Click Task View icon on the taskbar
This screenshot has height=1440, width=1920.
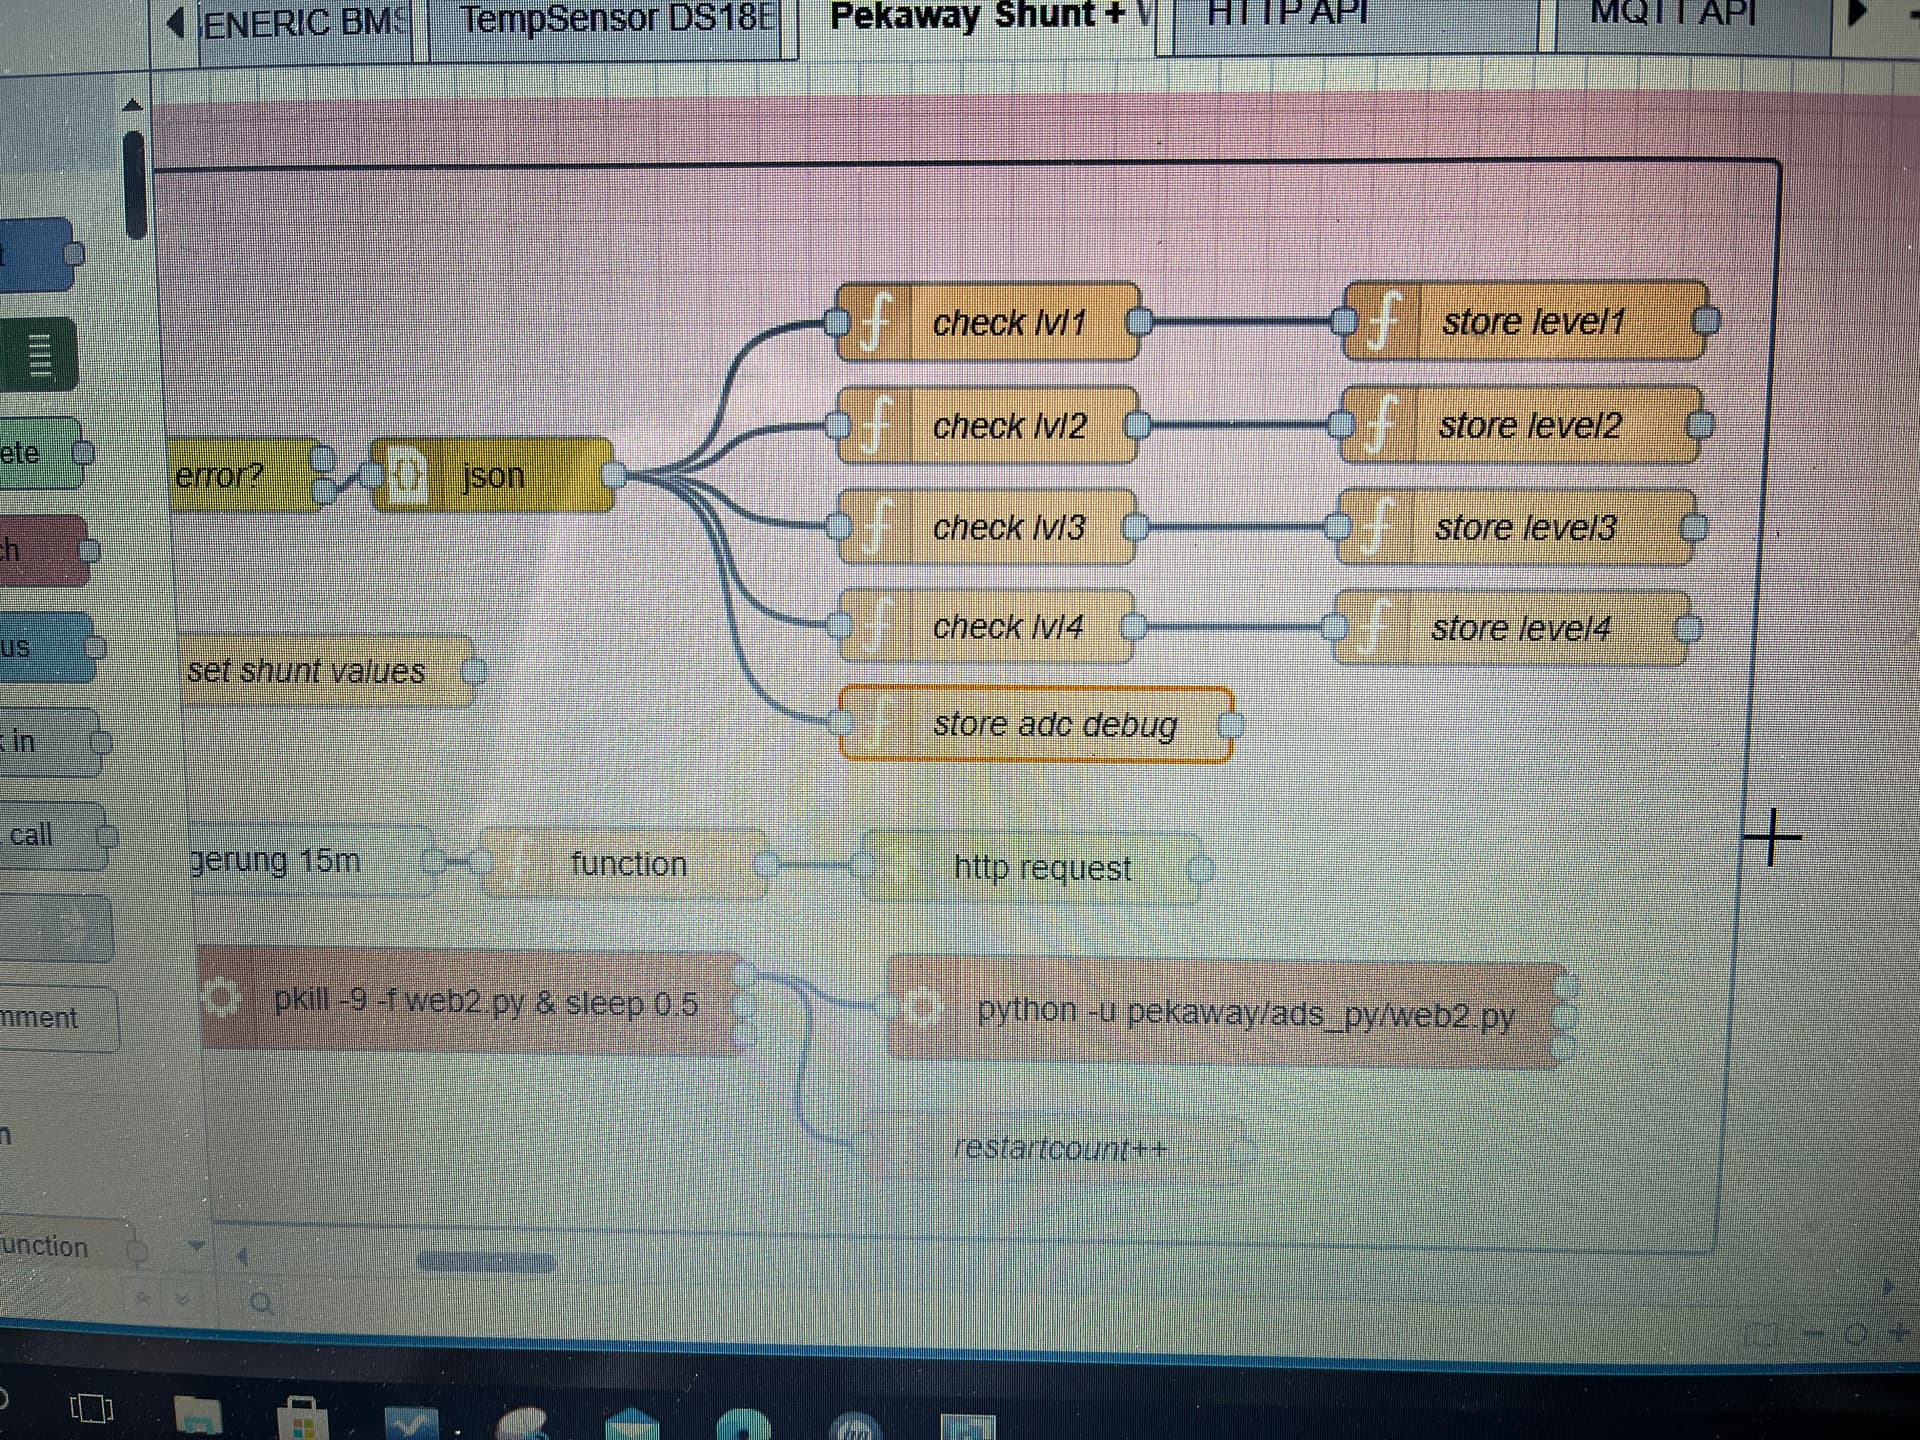coord(91,1408)
